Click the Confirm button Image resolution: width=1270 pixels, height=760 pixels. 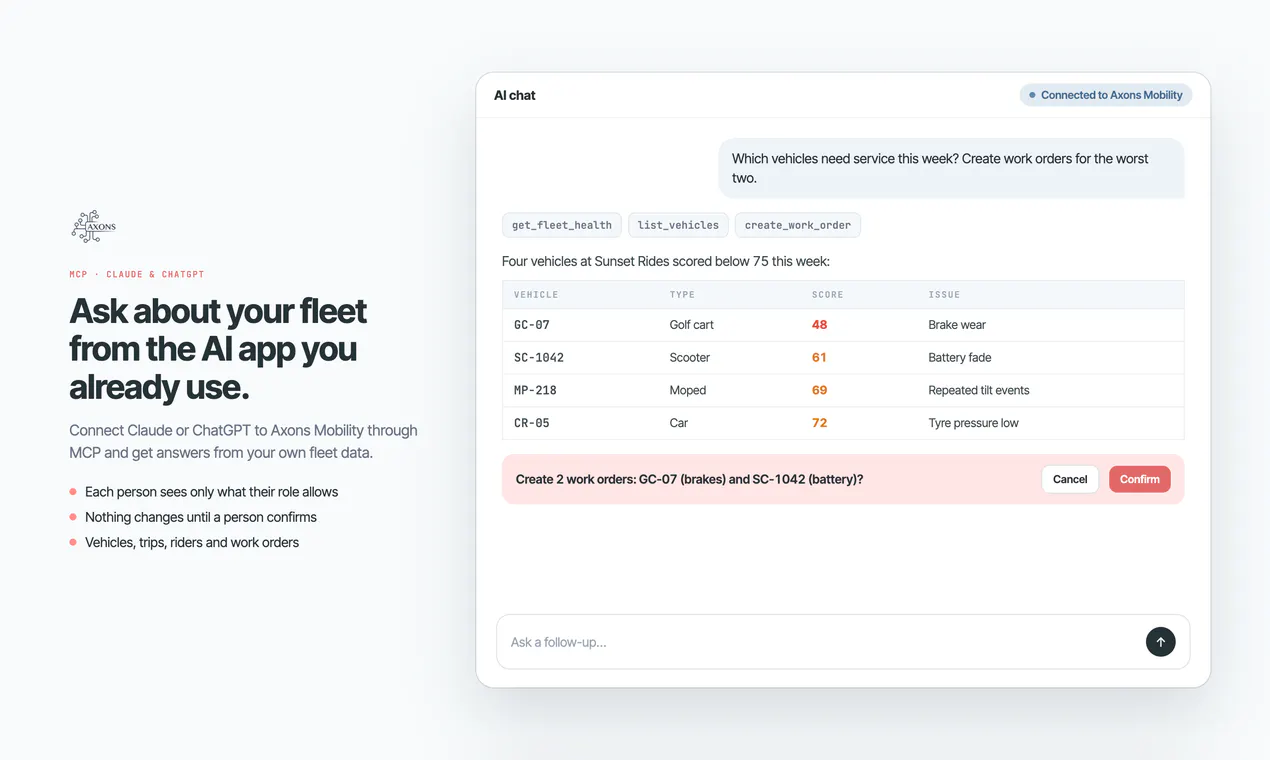point(1139,479)
